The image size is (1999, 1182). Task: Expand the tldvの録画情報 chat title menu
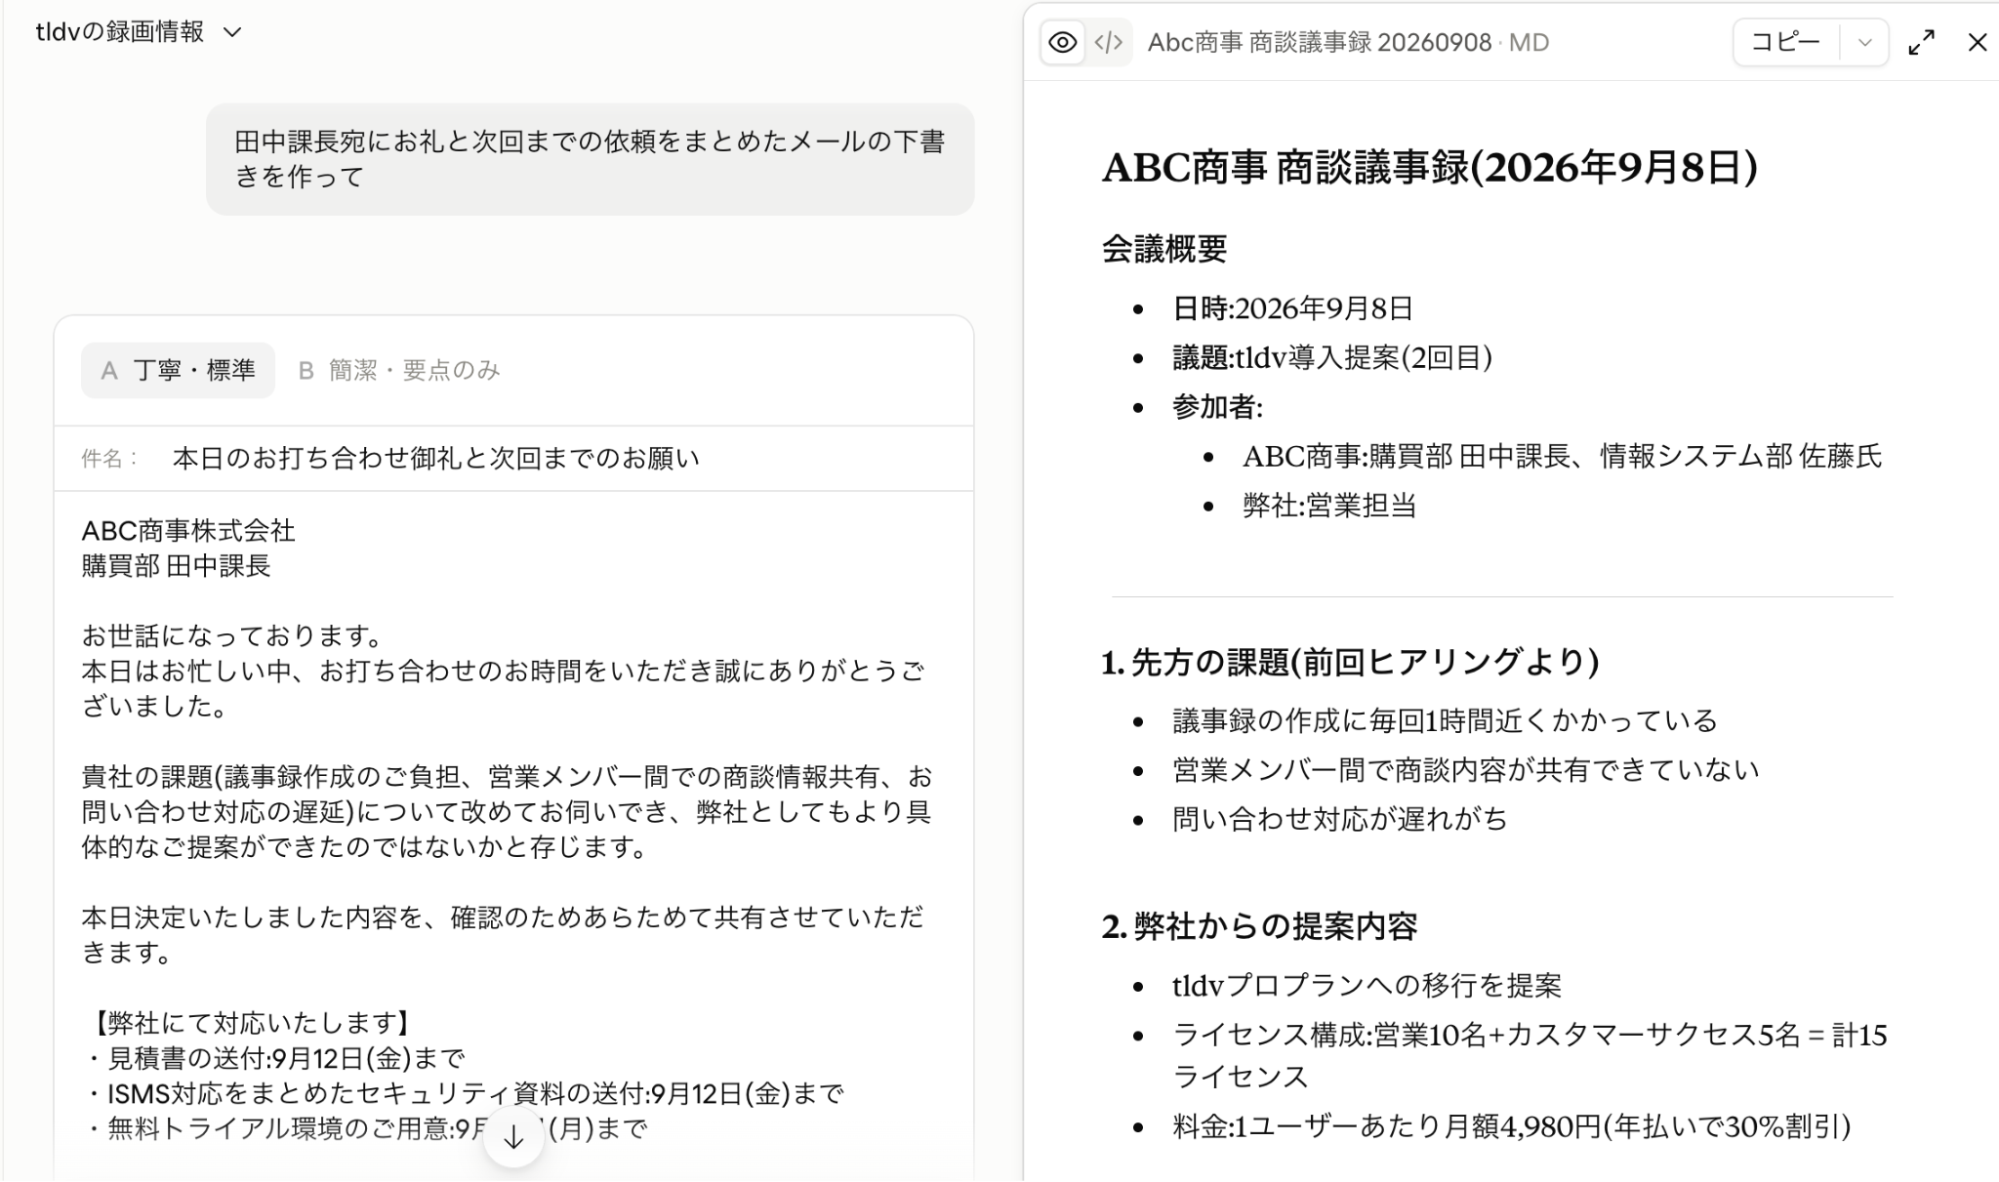coord(232,32)
